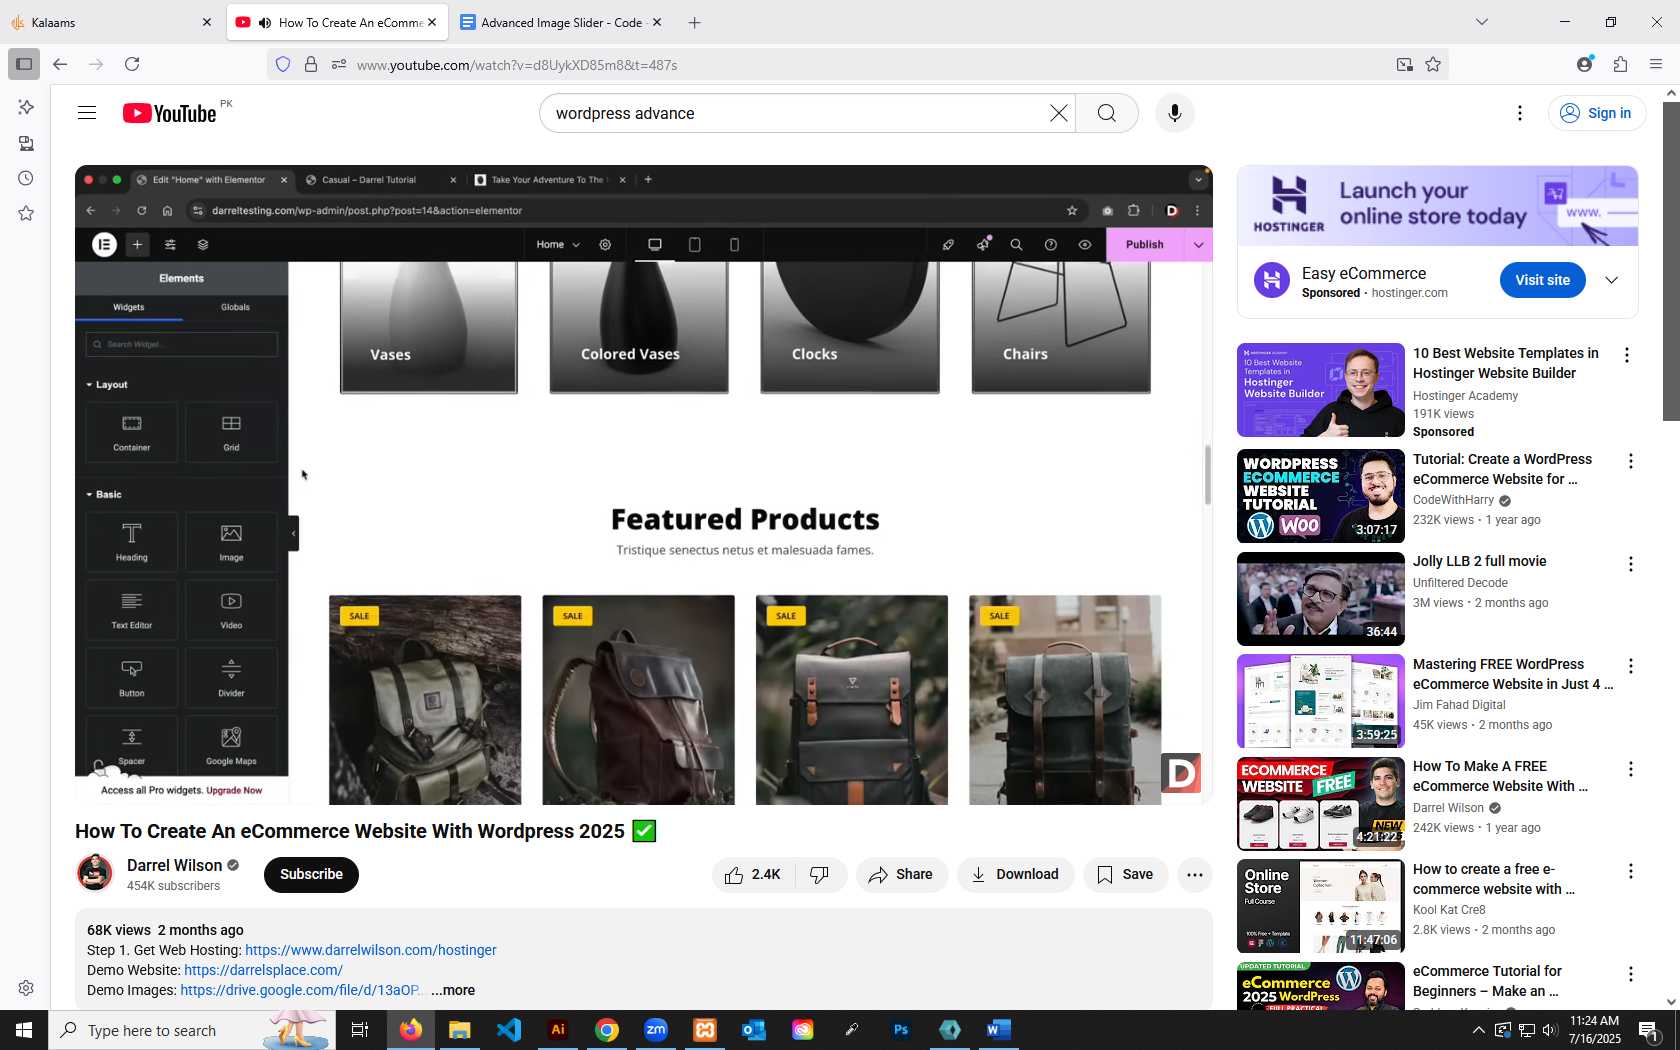Open Windows Start menu

coord(24,1030)
